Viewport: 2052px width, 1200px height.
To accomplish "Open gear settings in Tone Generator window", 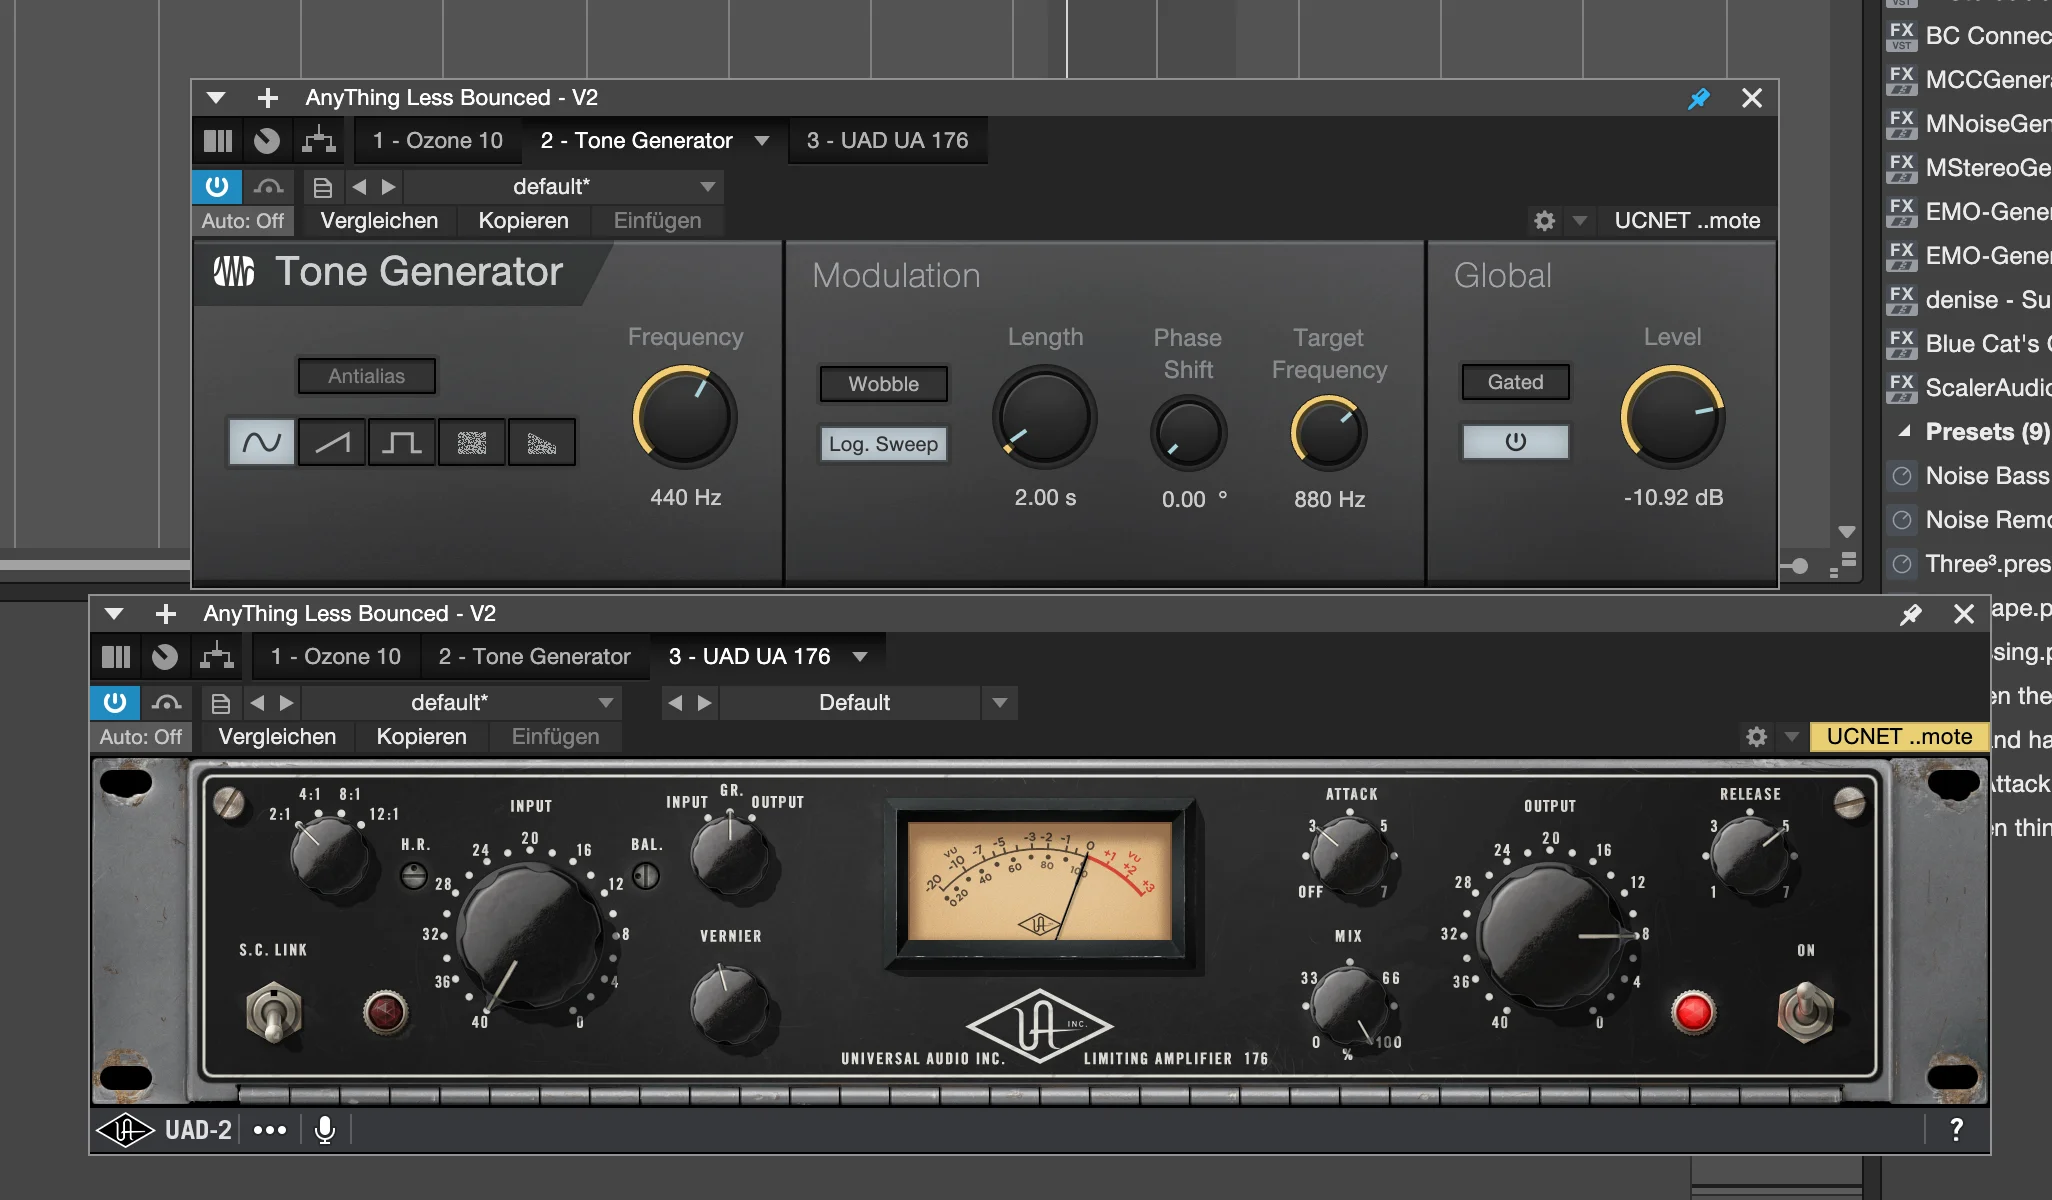I will coord(1545,220).
